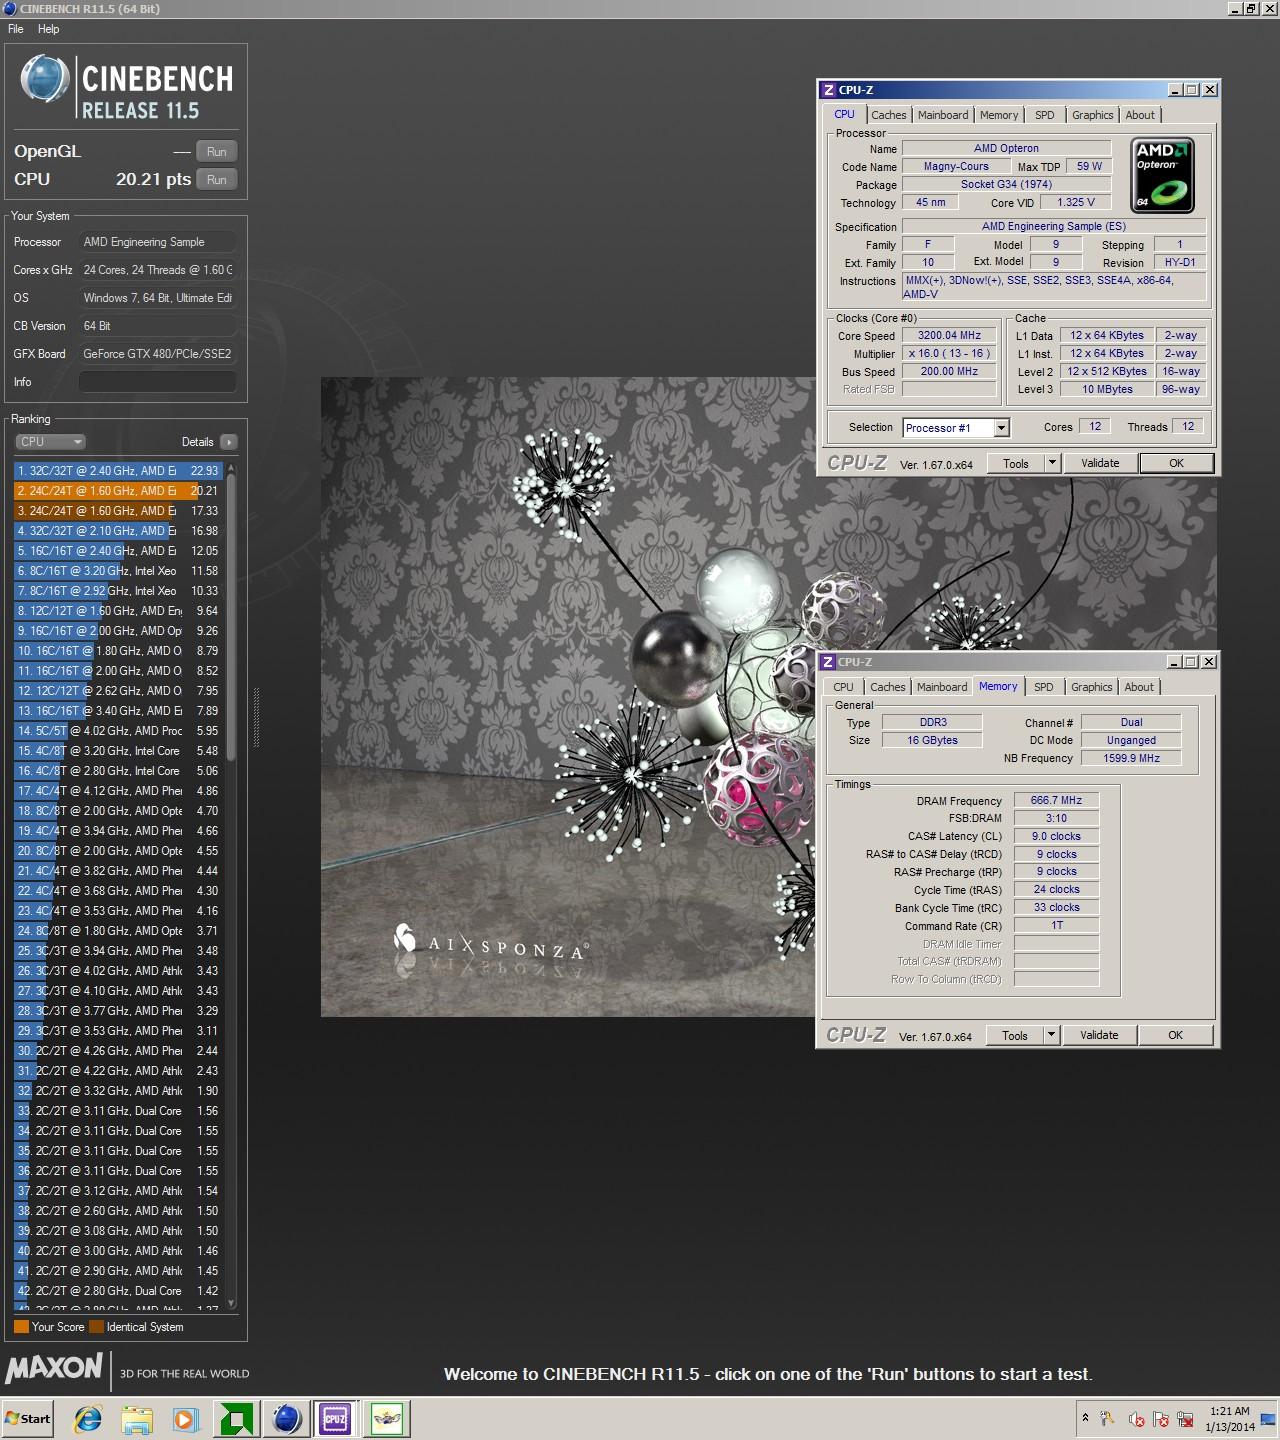Open Tools dropdown arrow in upper CPU-Z

[1052, 463]
